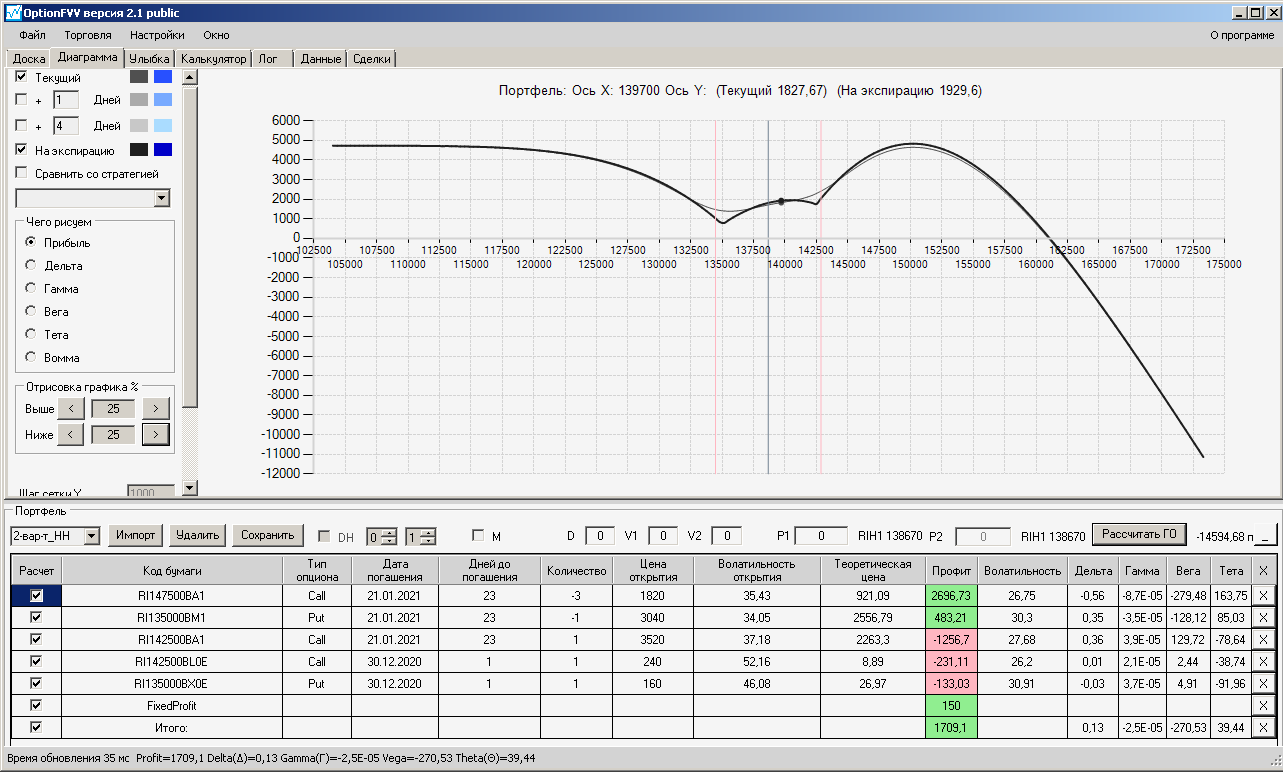Enable the Сравнить со стратегией checkbox
The height and width of the screenshot is (772, 1283).
[x=21, y=173]
